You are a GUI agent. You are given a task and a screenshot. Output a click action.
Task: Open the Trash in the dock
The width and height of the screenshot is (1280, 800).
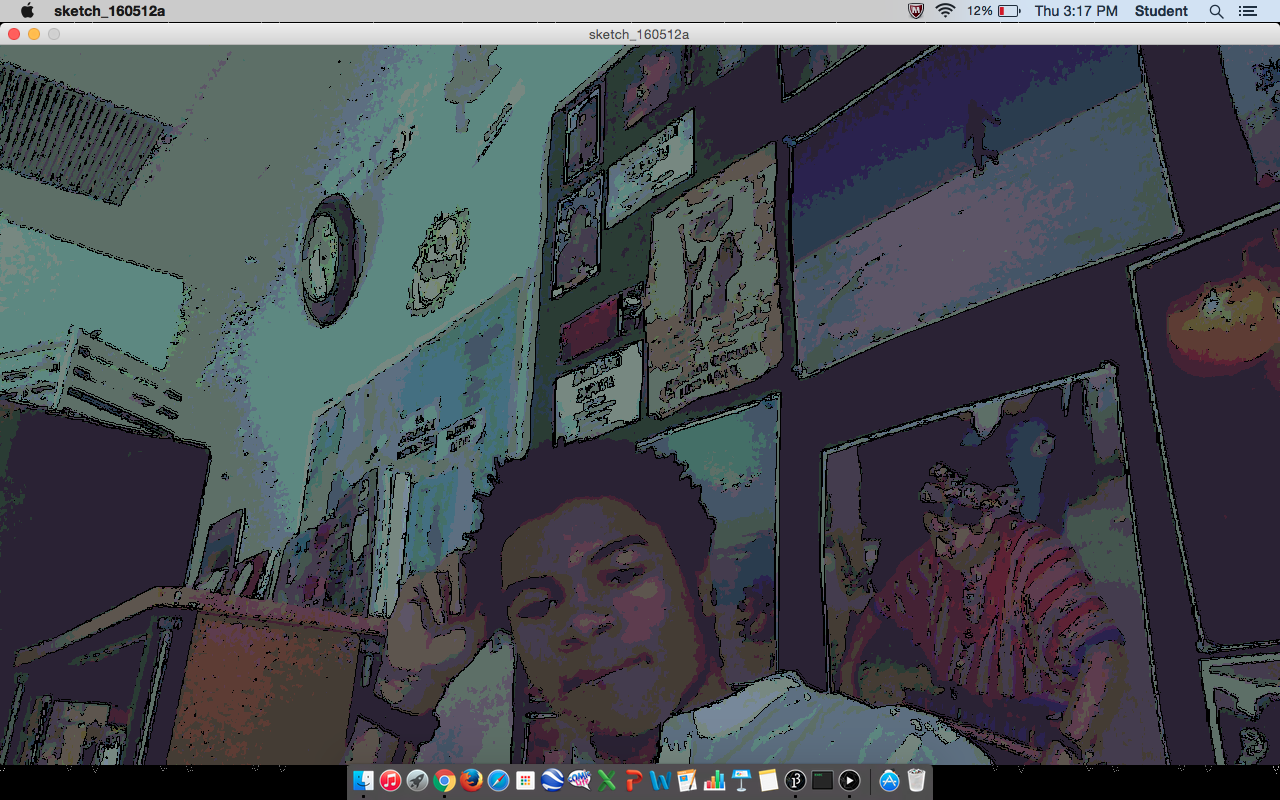pyautogui.click(x=916, y=781)
